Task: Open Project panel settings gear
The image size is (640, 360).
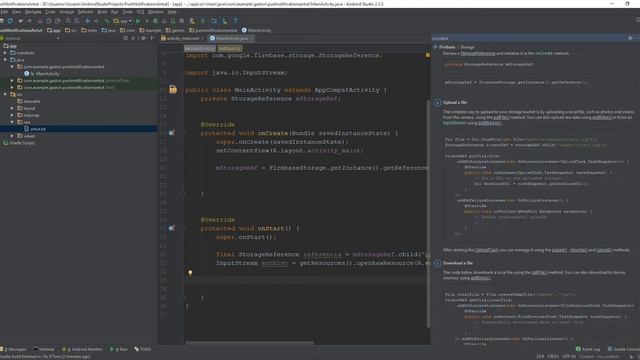Action: coord(143,38)
